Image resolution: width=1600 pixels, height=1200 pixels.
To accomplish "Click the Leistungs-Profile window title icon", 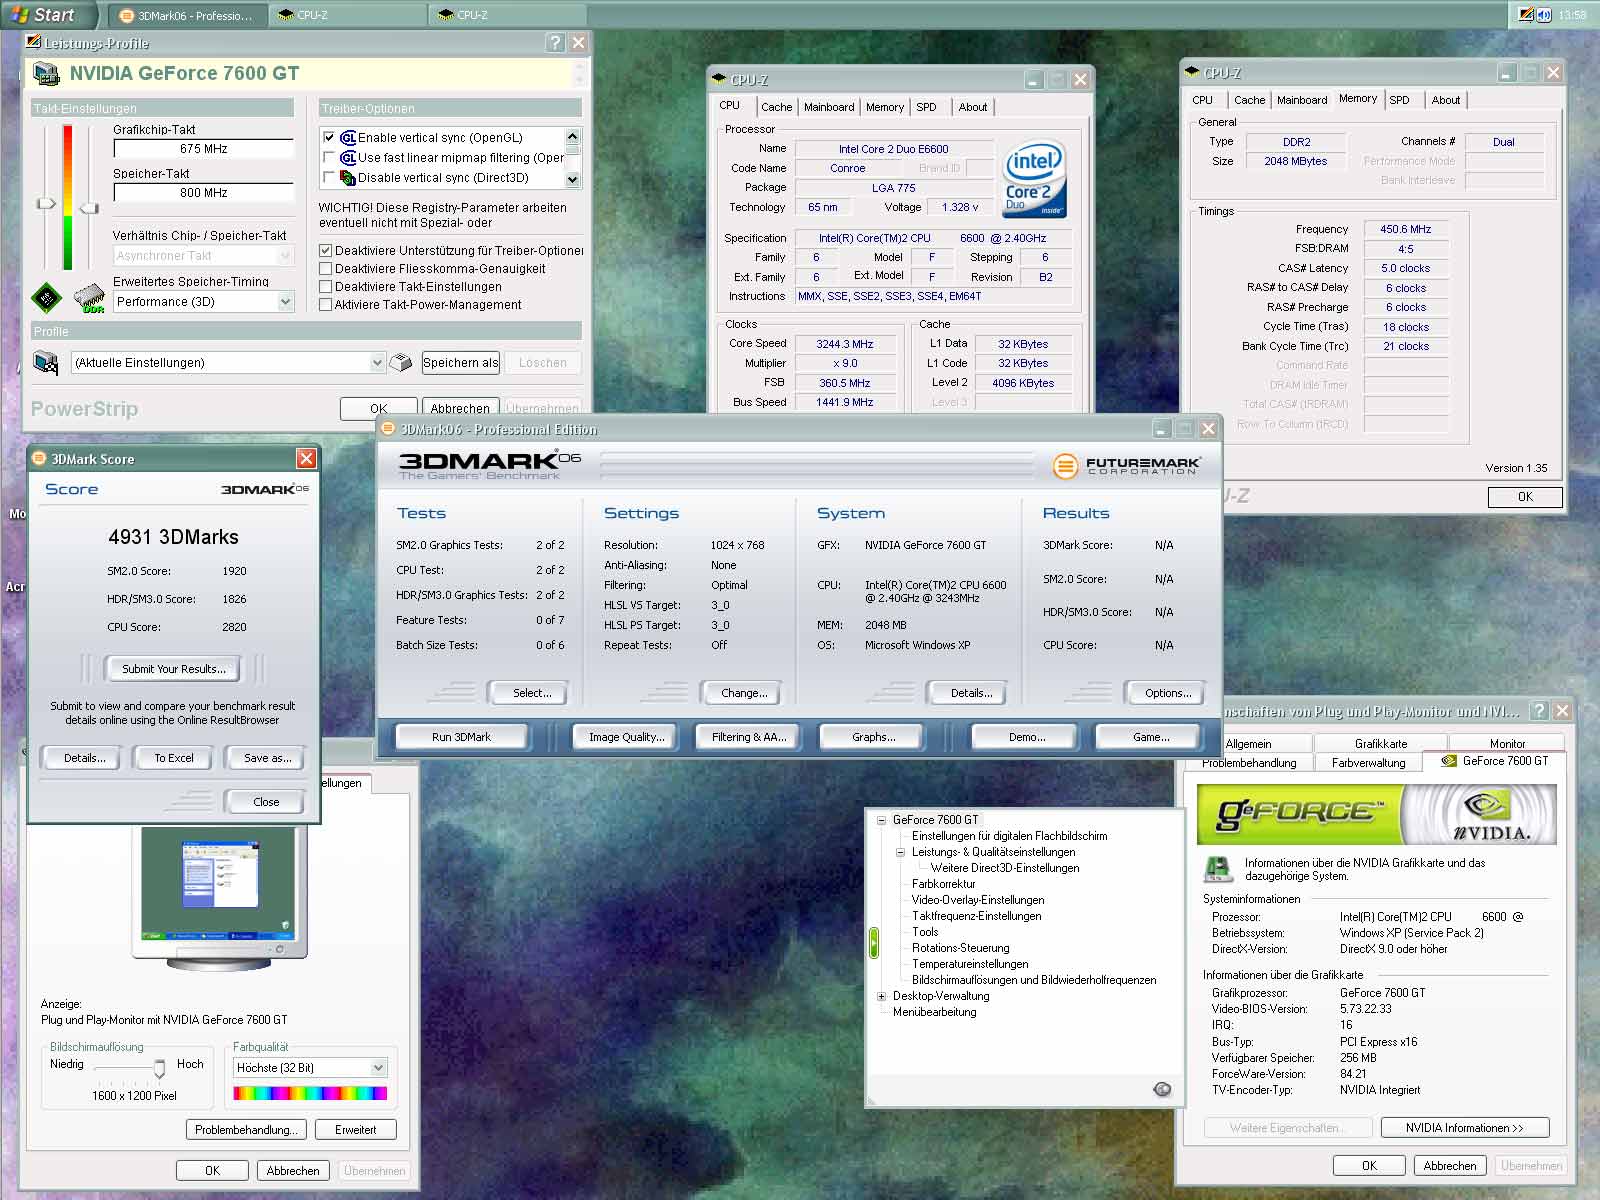I will [x=34, y=42].
